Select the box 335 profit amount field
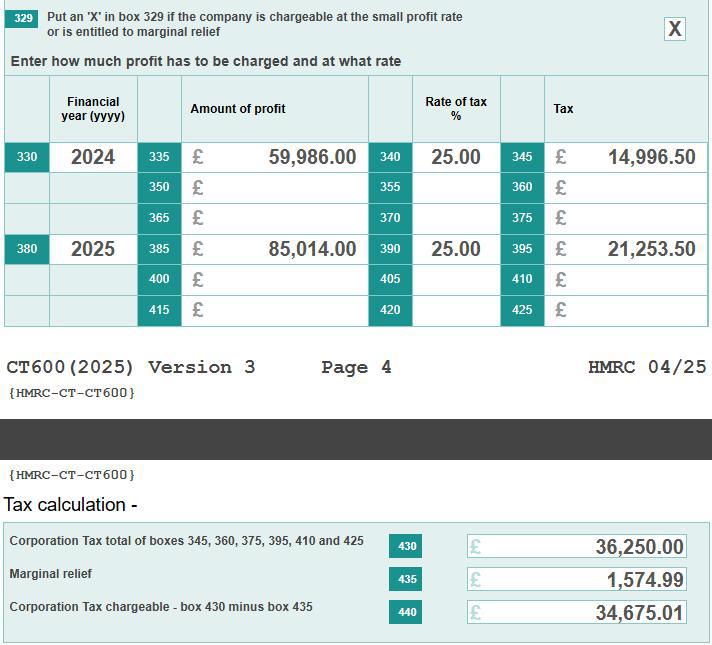 point(275,157)
